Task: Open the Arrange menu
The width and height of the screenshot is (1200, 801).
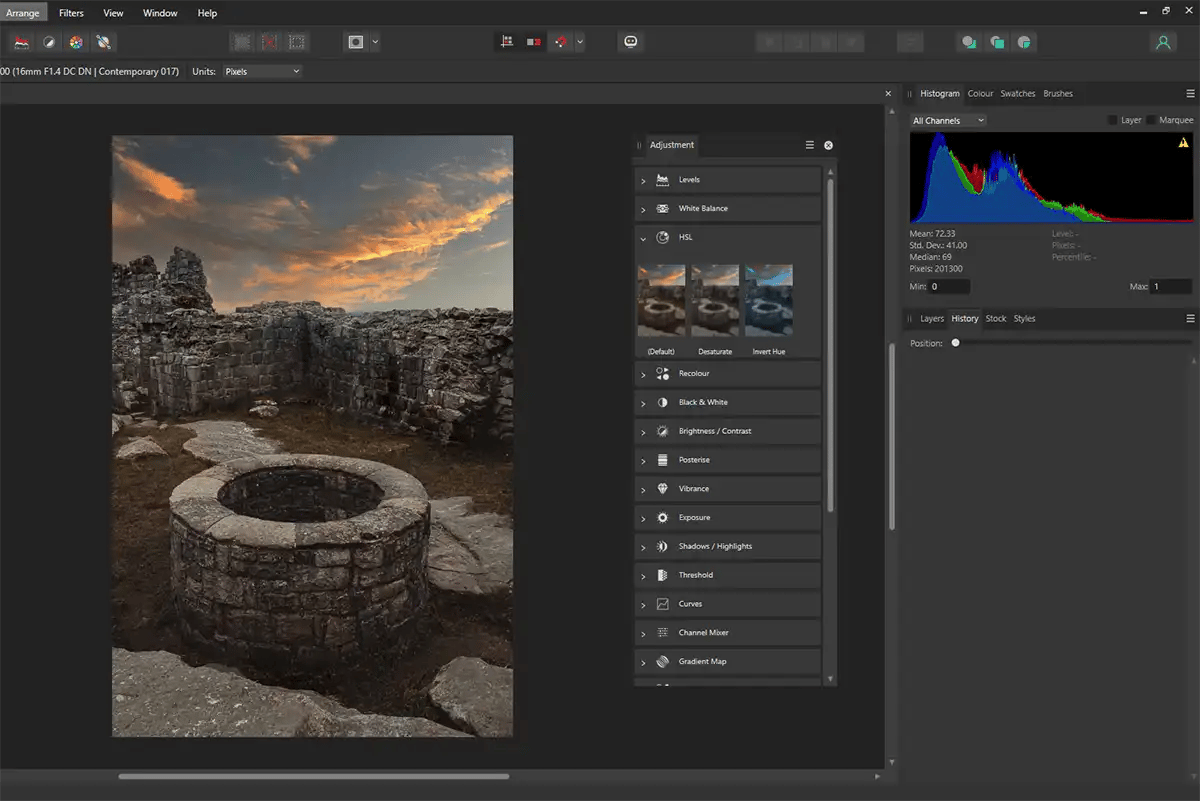Action: [23, 13]
